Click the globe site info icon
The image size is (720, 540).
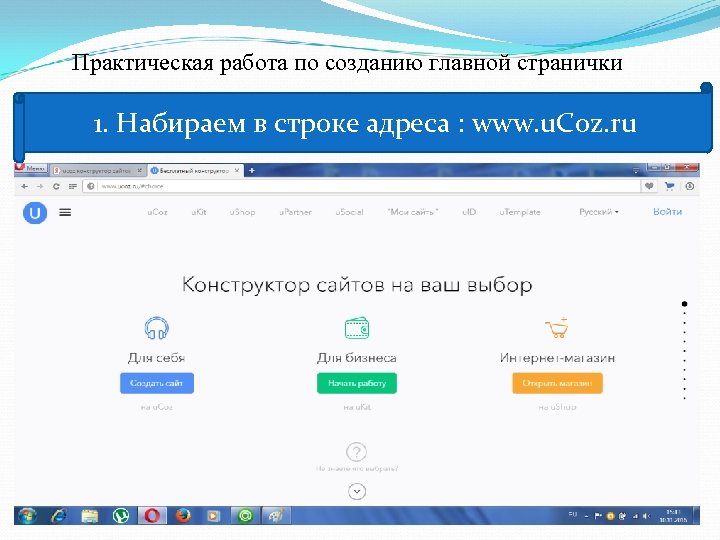(x=91, y=186)
